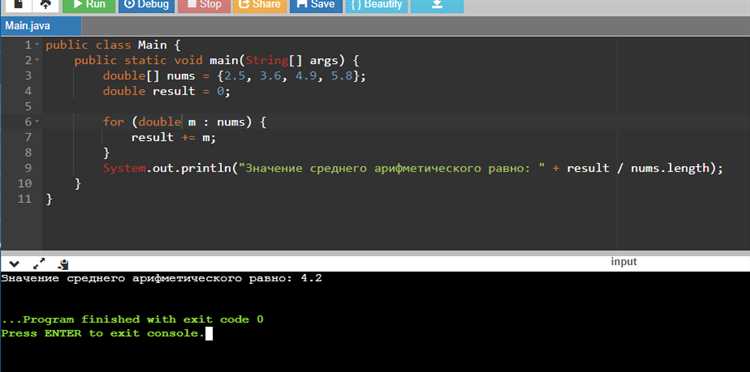Click line number 11 in the gutter

[24, 198]
